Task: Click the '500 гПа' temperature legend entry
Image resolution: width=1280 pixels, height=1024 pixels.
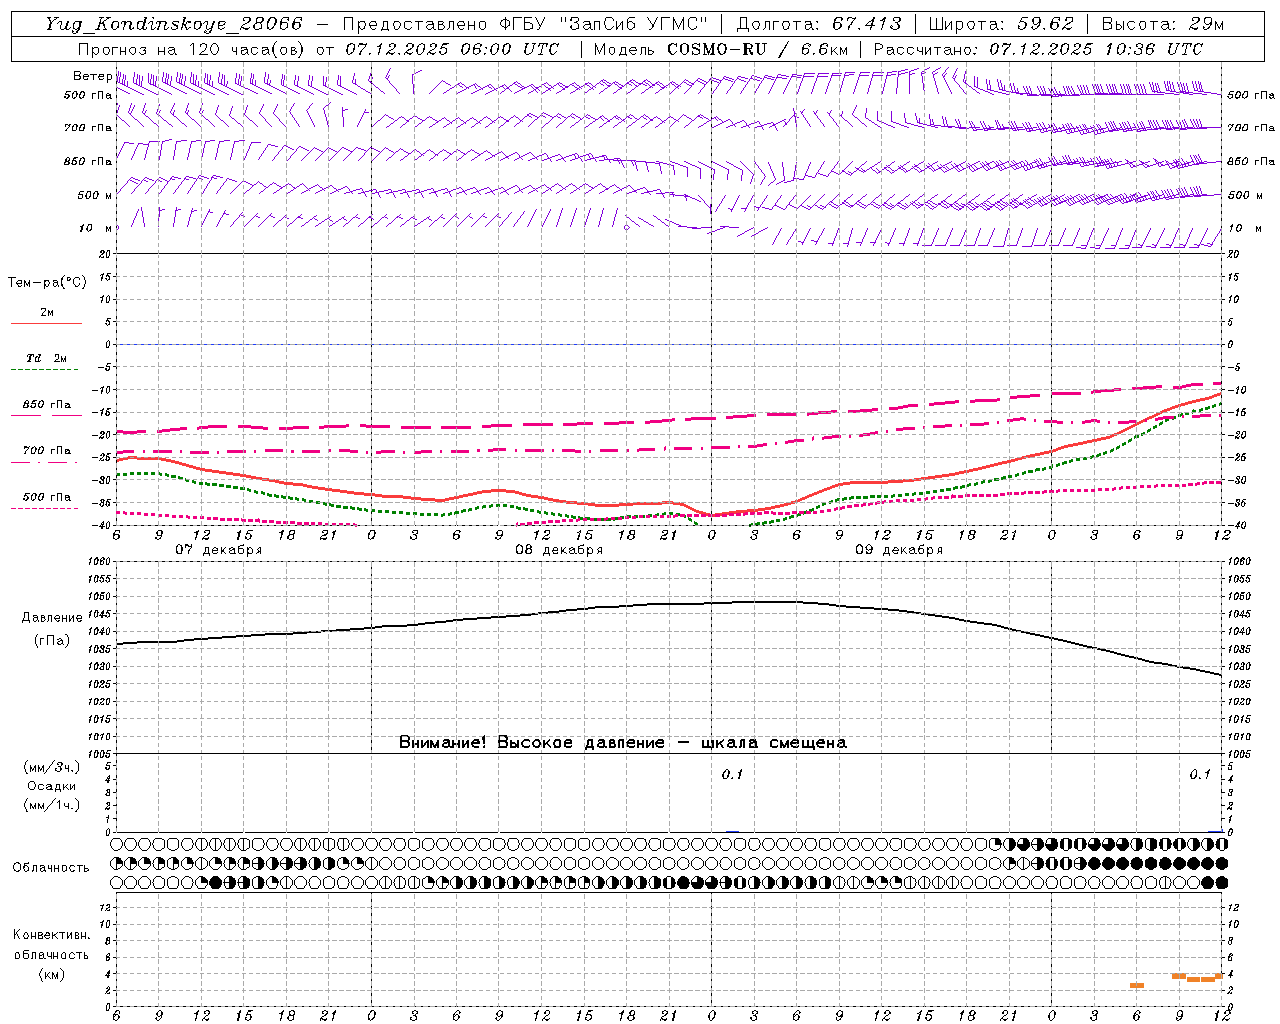Action: pos(47,497)
